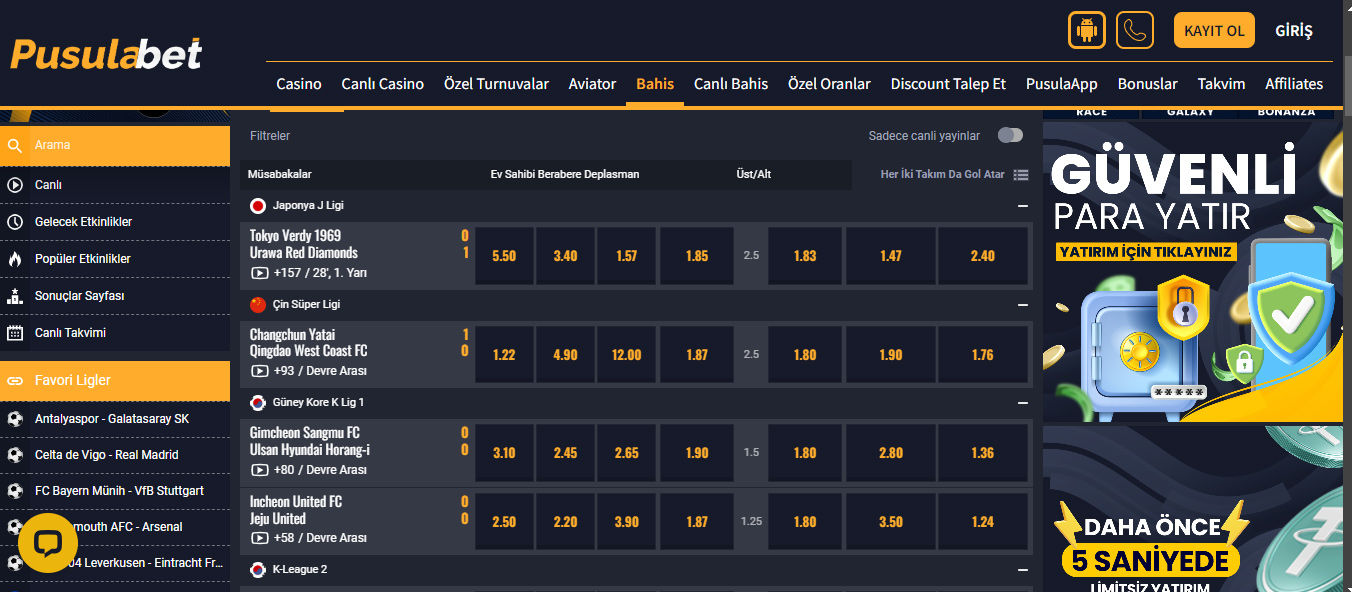Viewport: 1352px width, 592px height.
Task: Go to the Aviator menu item
Action: point(592,84)
